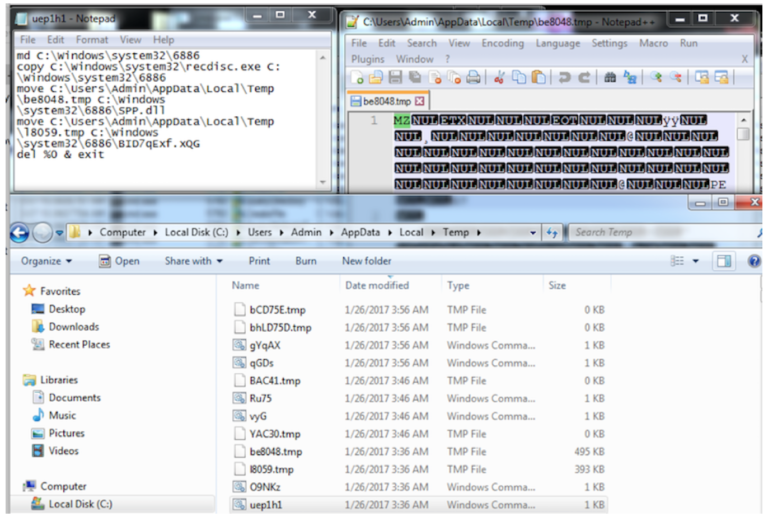Screen dimensions: 768x517
Task: Click the Burn button in Explorer toolbar
Action: (x=306, y=261)
